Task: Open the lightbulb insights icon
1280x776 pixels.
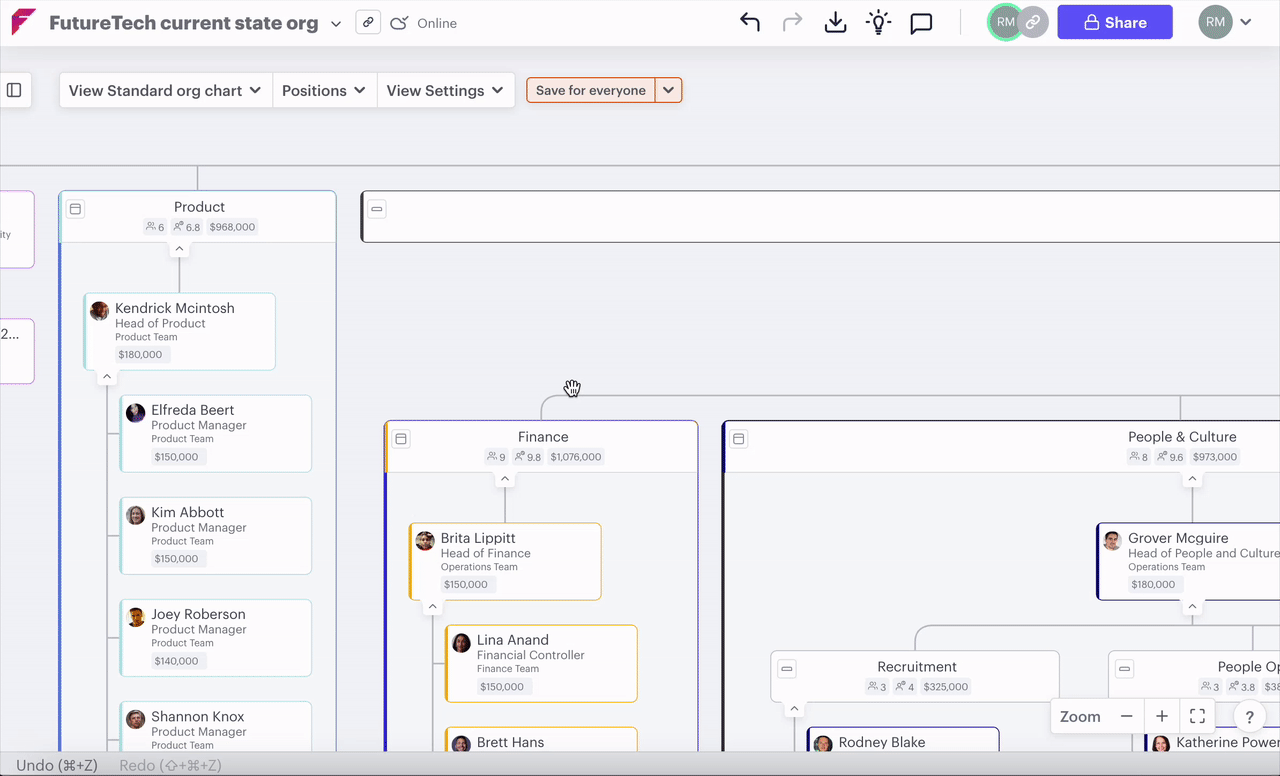Action: point(878,22)
